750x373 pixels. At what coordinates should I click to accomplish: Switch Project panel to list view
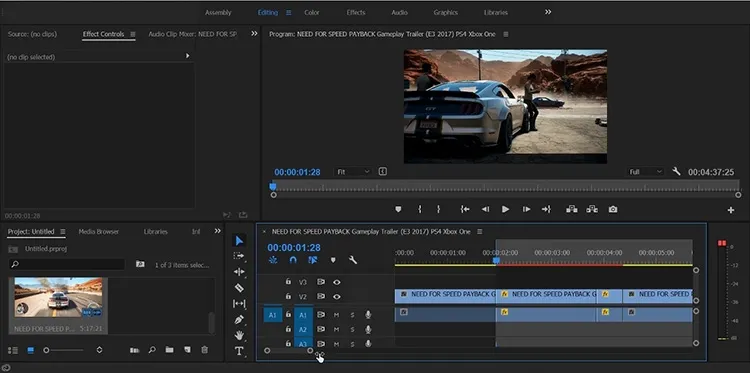[13, 350]
